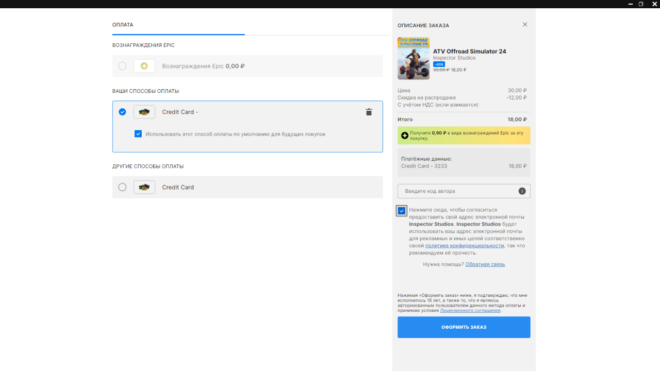Click the info icon in creator code field
Viewport: 660px width, 371px height.
tap(522, 191)
